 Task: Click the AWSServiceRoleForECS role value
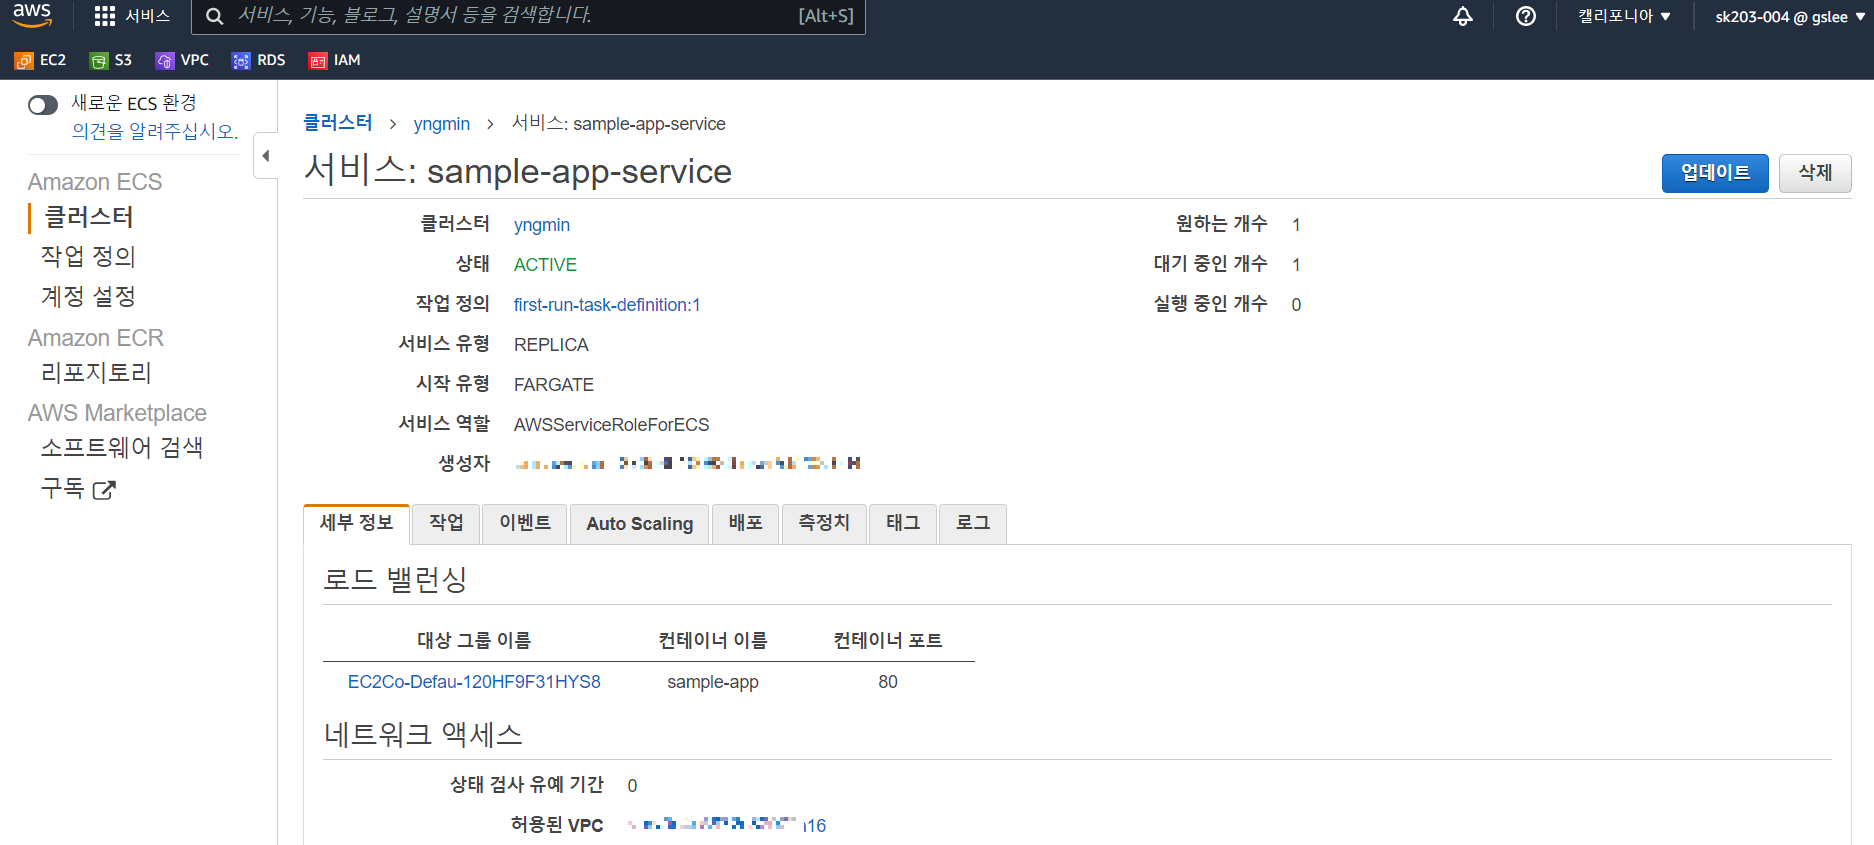[x=611, y=425]
